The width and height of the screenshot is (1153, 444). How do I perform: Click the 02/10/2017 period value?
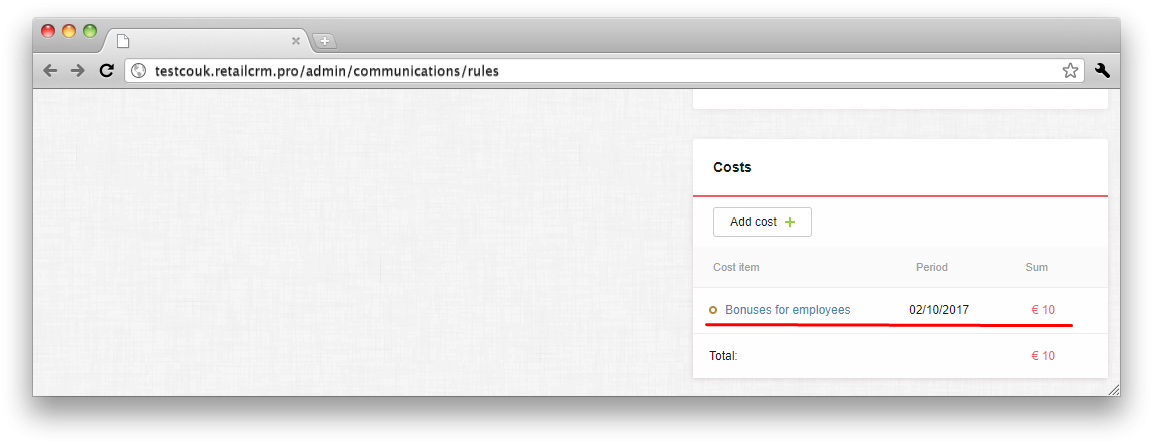(x=939, y=310)
